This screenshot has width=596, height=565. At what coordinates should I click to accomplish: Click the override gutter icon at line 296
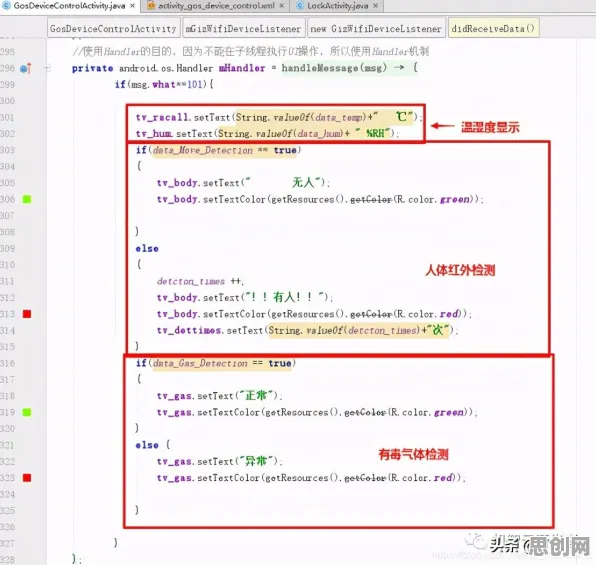click(x=26, y=68)
